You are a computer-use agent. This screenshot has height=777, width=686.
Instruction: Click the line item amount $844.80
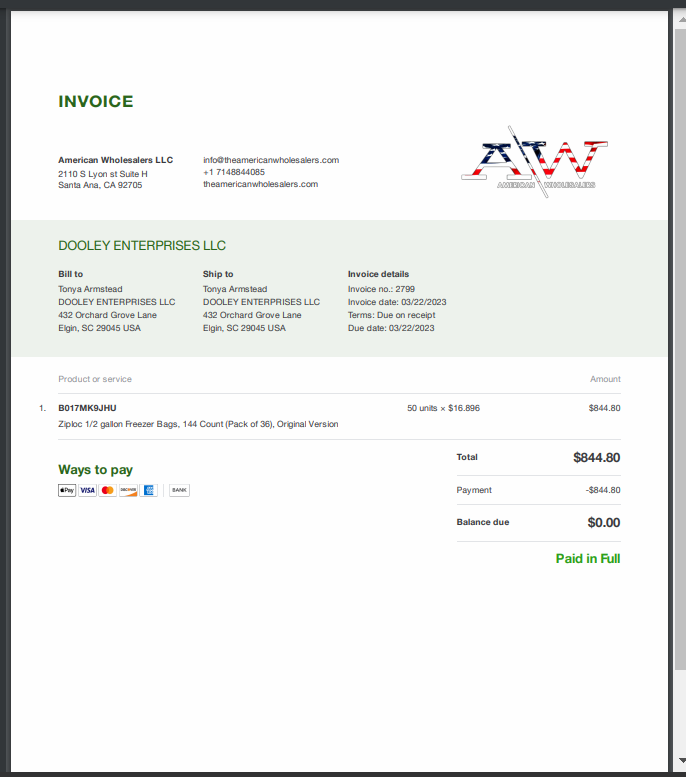[605, 408]
